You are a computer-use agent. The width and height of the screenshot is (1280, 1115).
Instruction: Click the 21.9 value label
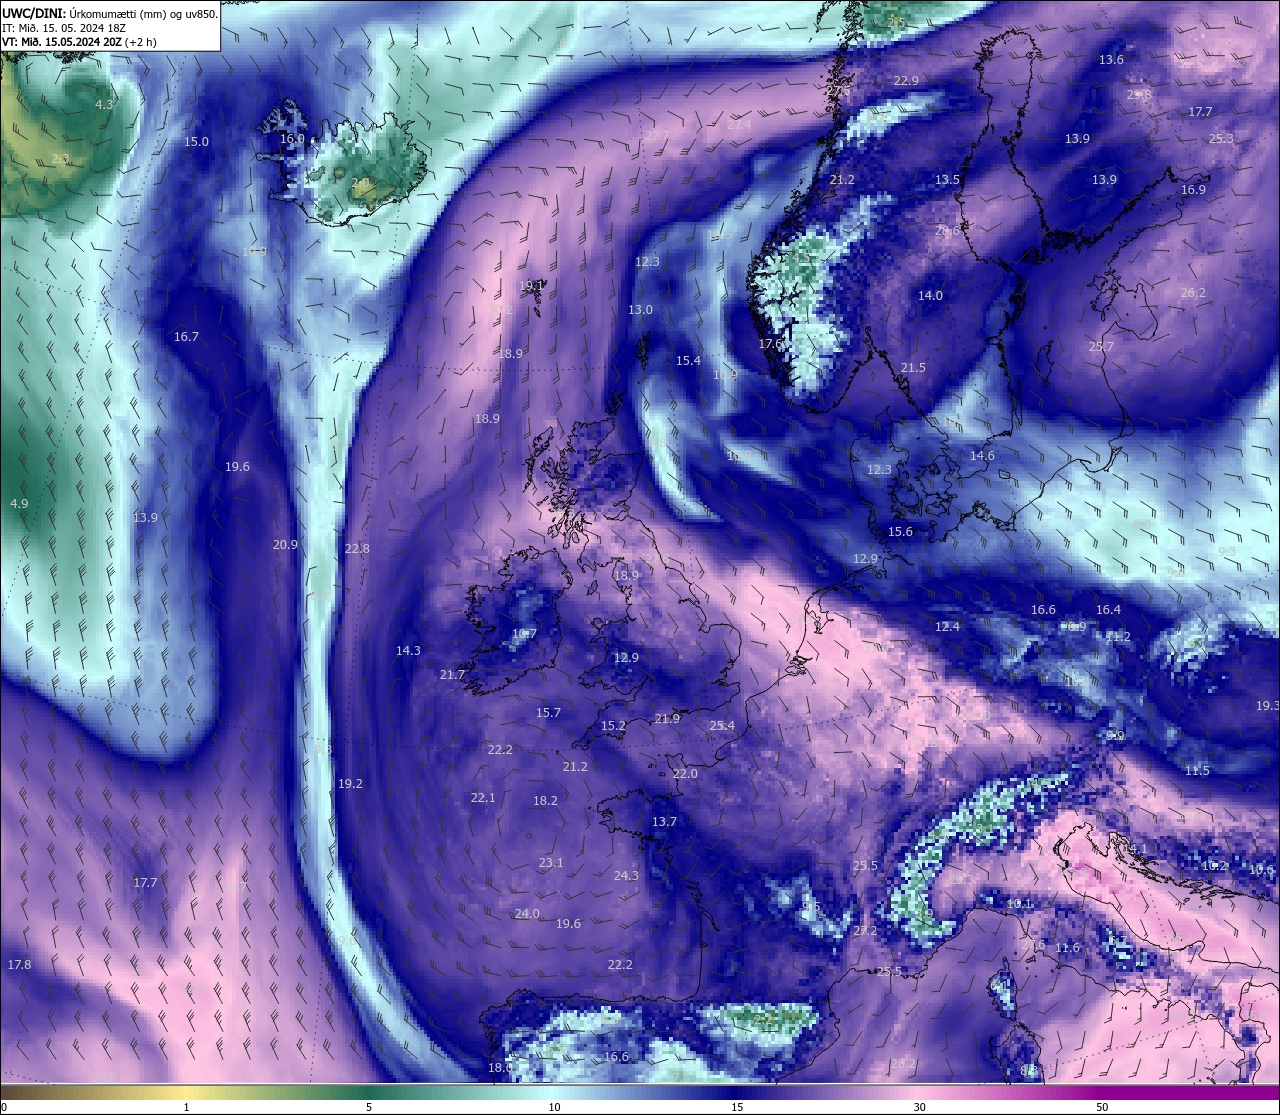pyautogui.click(x=667, y=718)
